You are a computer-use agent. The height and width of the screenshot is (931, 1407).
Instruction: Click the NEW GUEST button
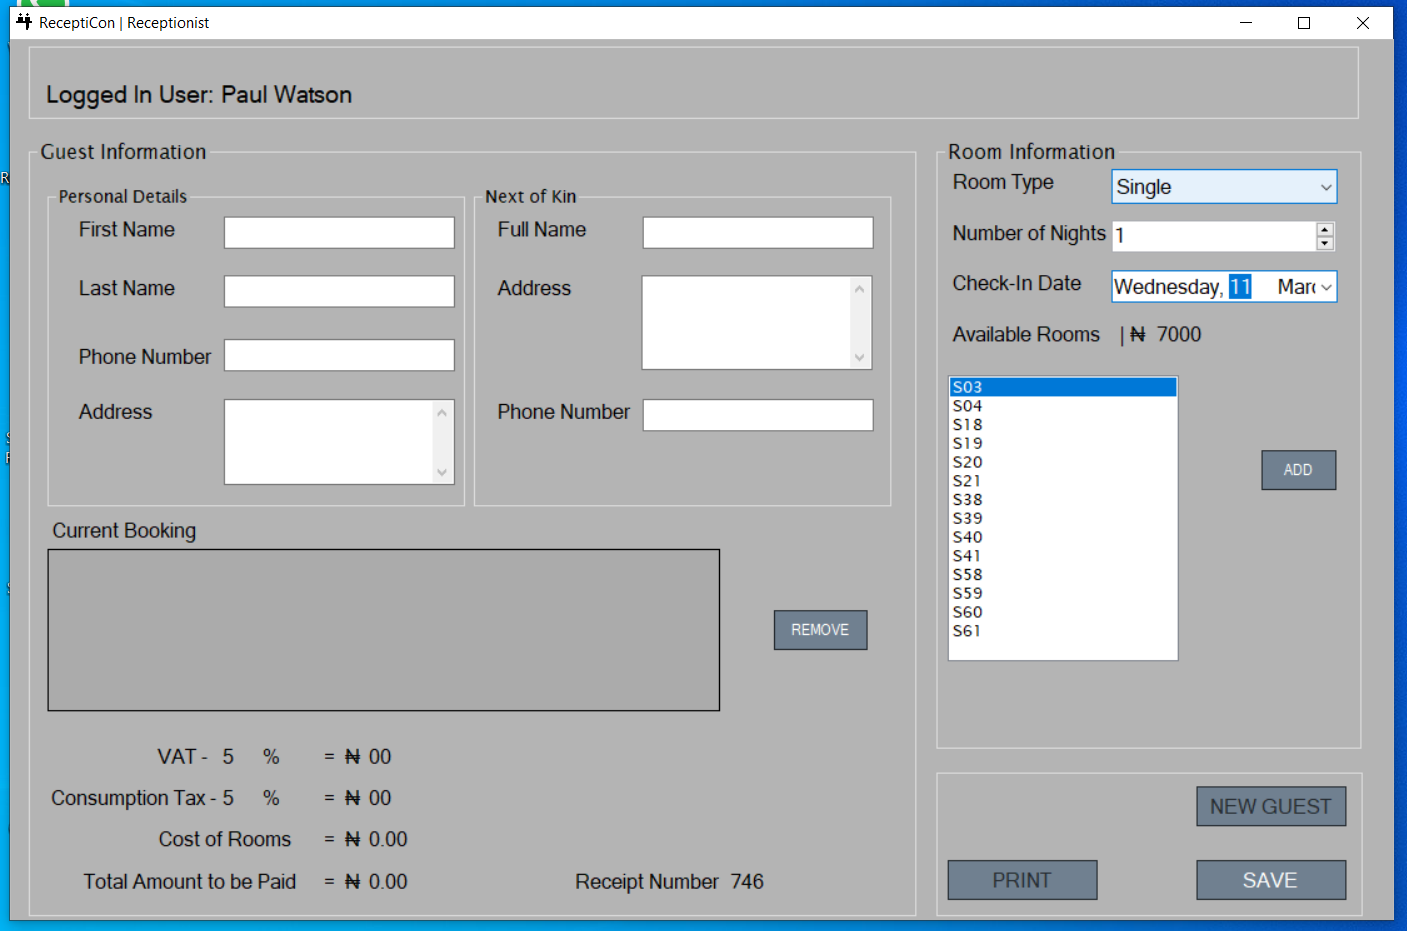coord(1271,806)
